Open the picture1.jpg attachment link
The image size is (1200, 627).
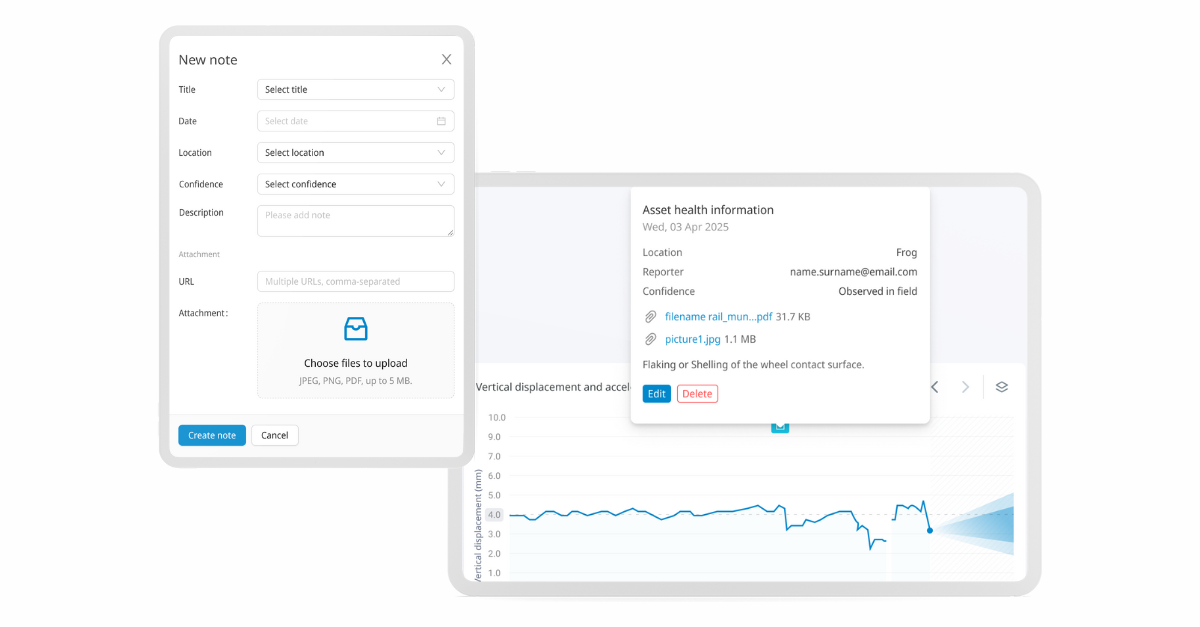[692, 340]
